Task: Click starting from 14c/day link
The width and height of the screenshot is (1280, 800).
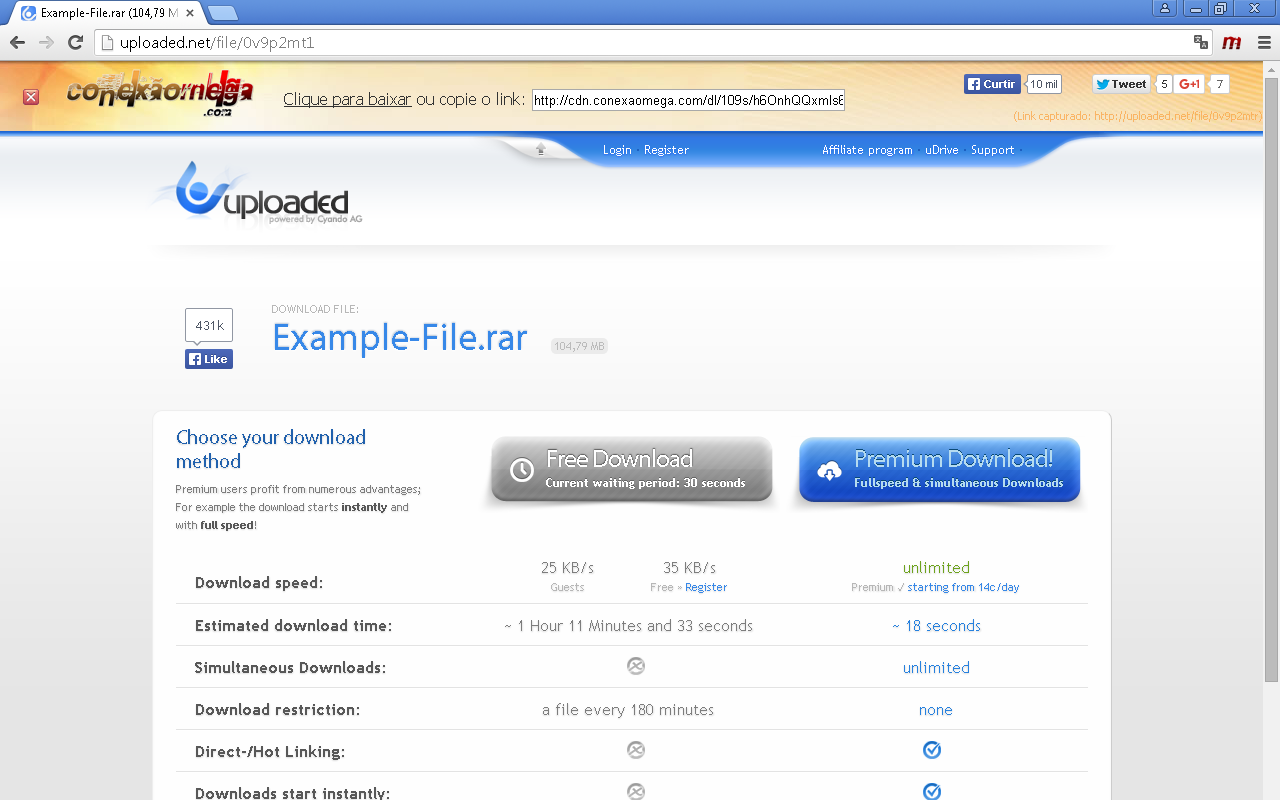Action: click(x=963, y=587)
